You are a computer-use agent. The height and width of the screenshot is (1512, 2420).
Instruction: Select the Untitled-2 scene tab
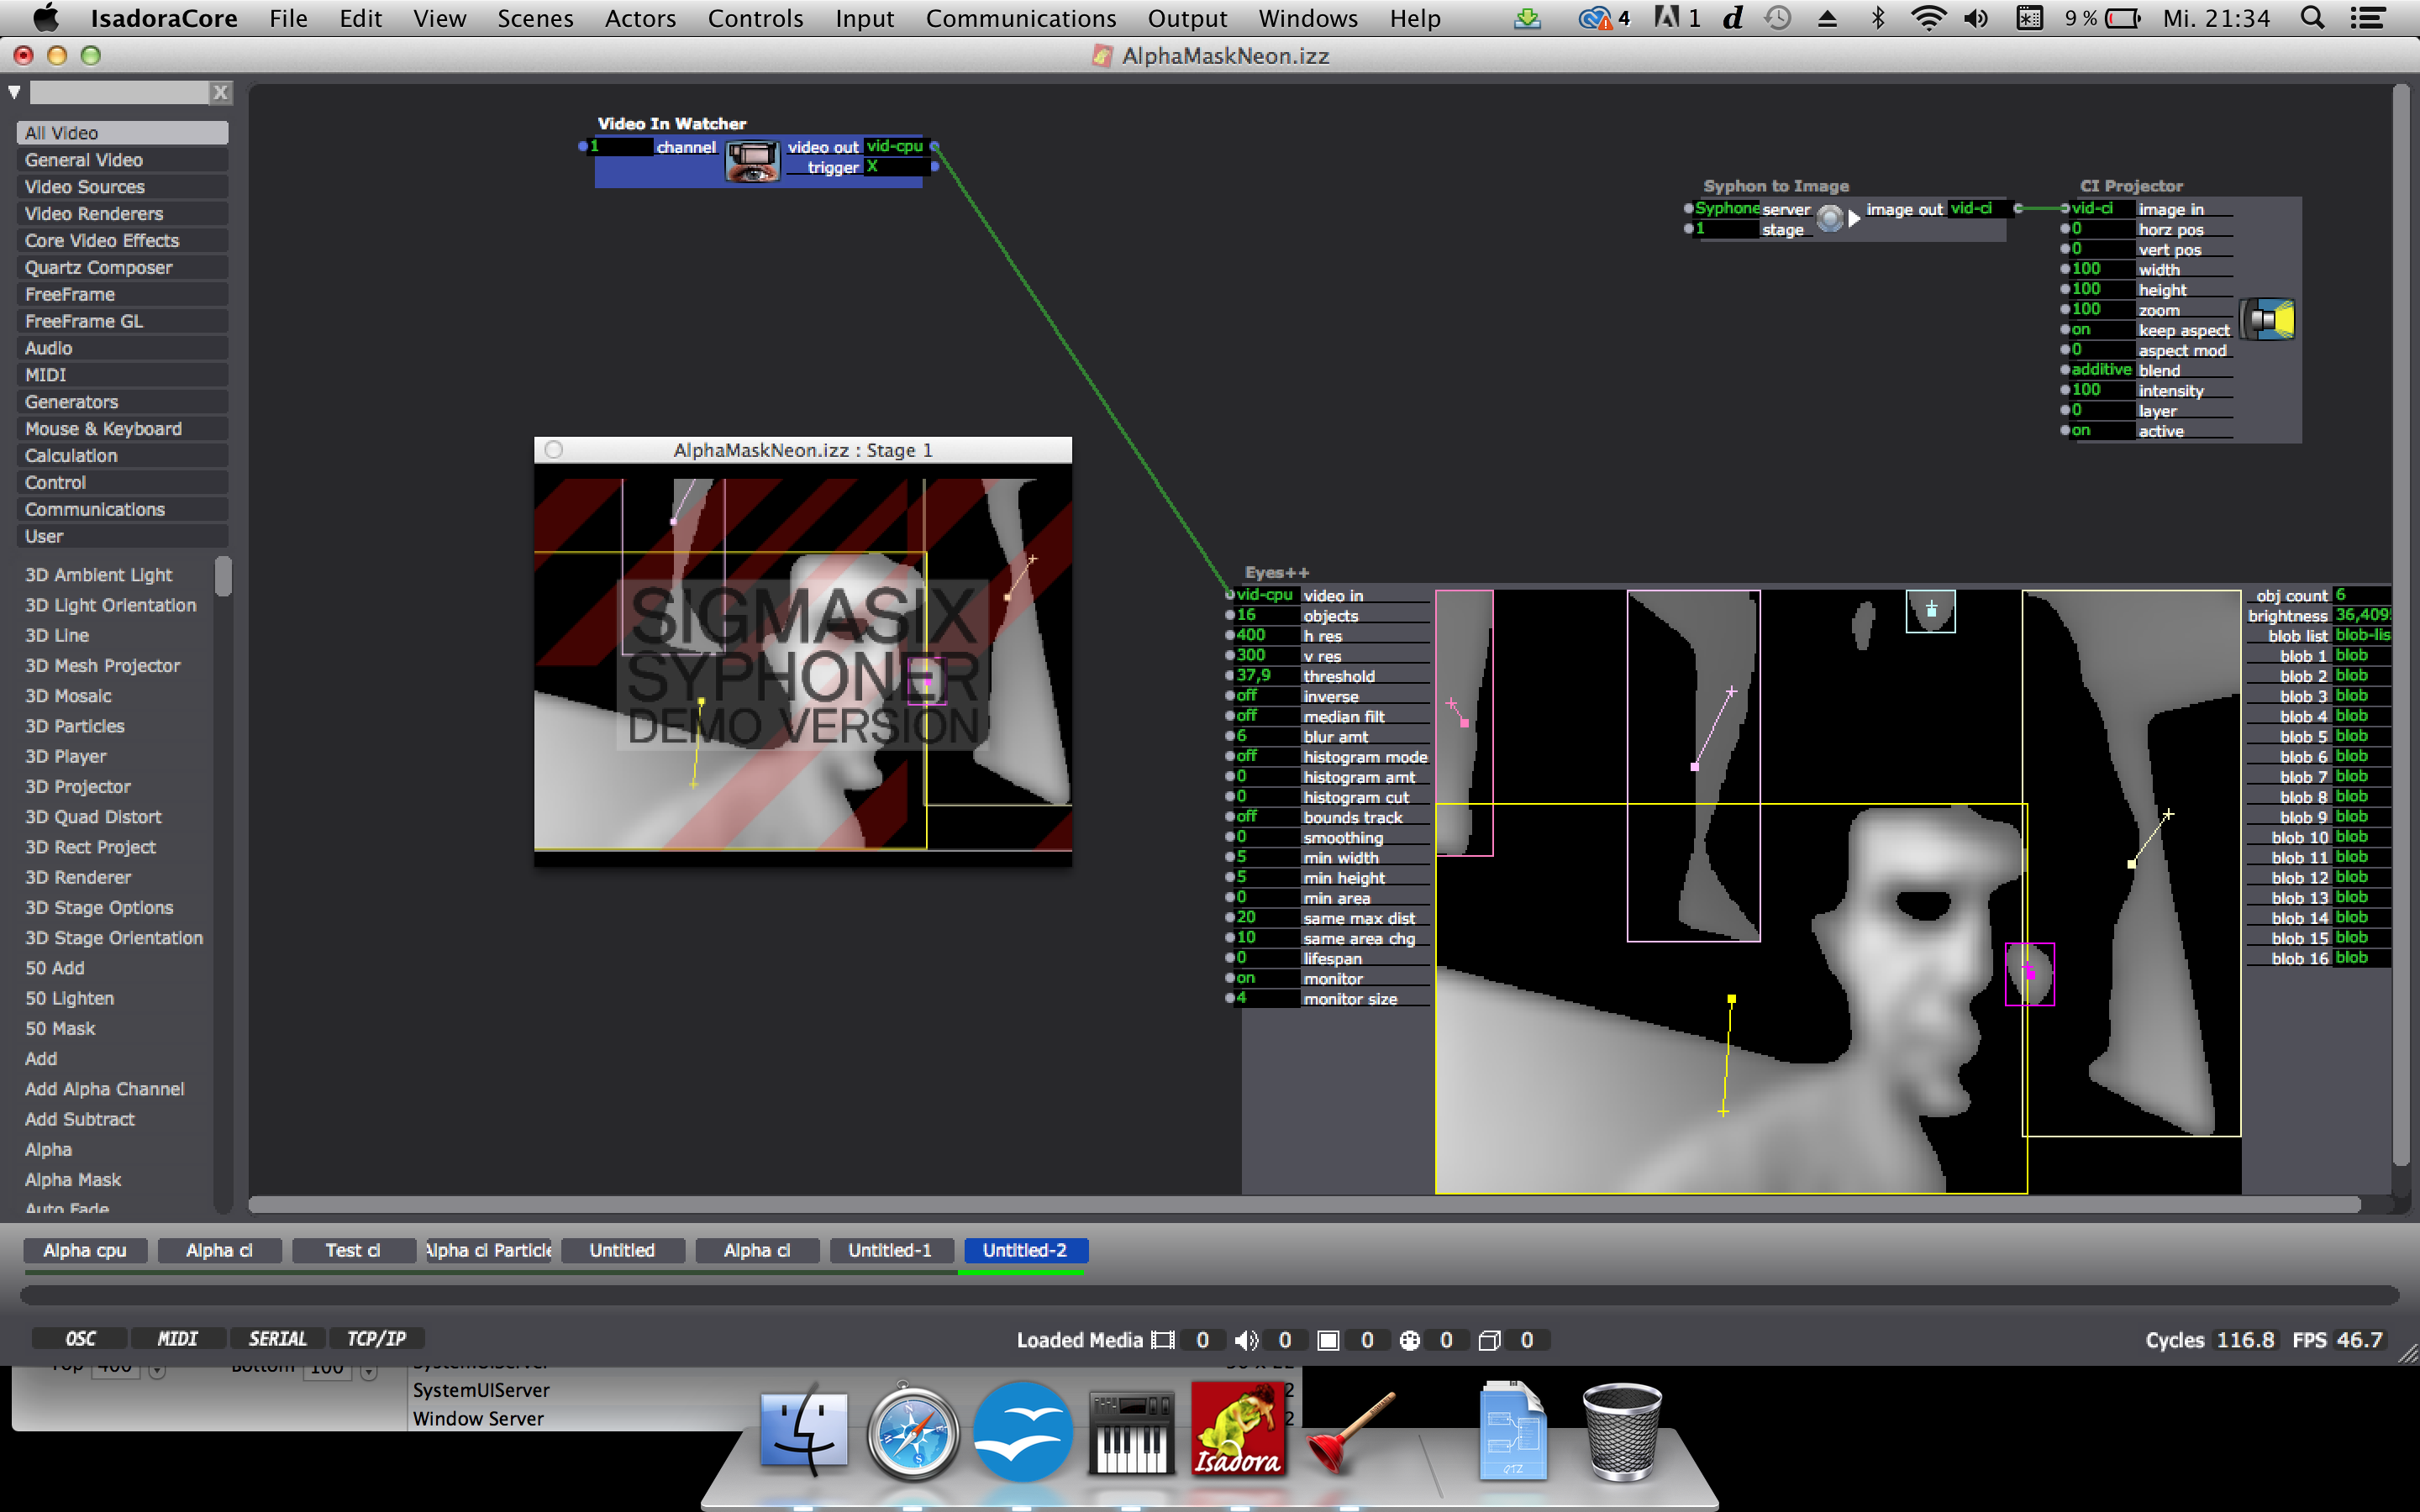coord(1023,1249)
